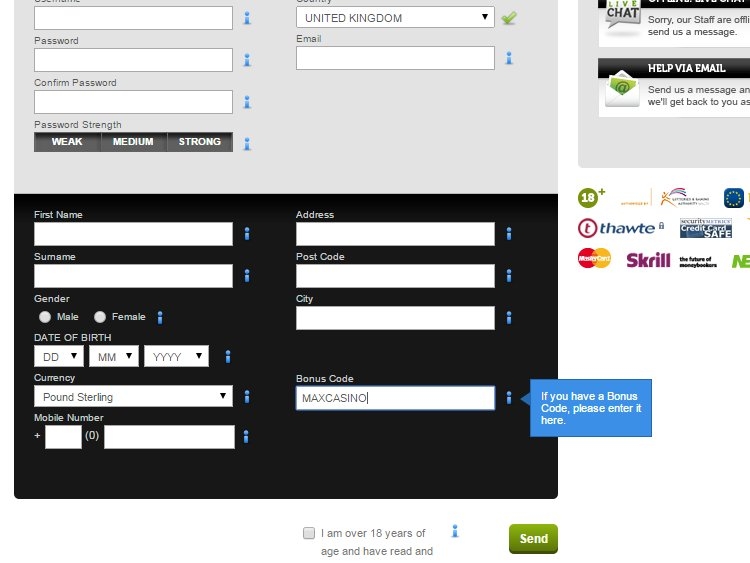This screenshot has width=750, height=563.
Task: Expand the YYYY birth year dropdown
Action: click(176, 356)
